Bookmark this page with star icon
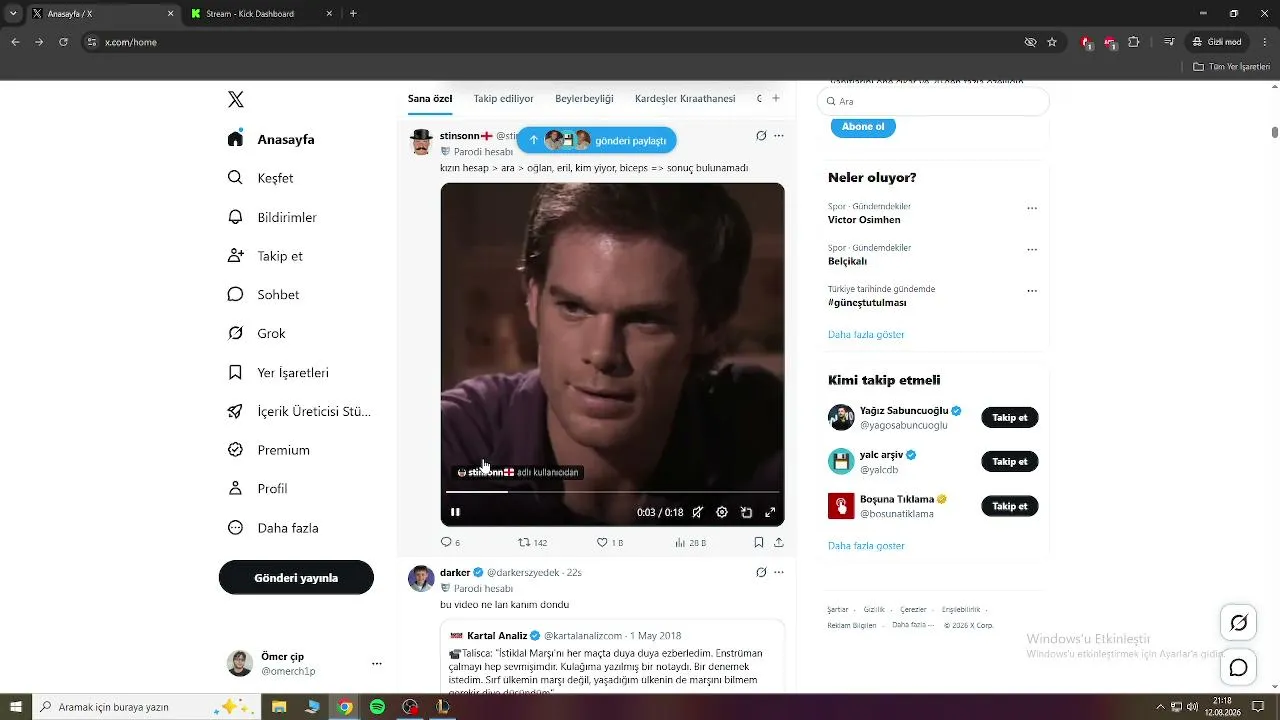The width and height of the screenshot is (1280, 720). point(1052,42)
